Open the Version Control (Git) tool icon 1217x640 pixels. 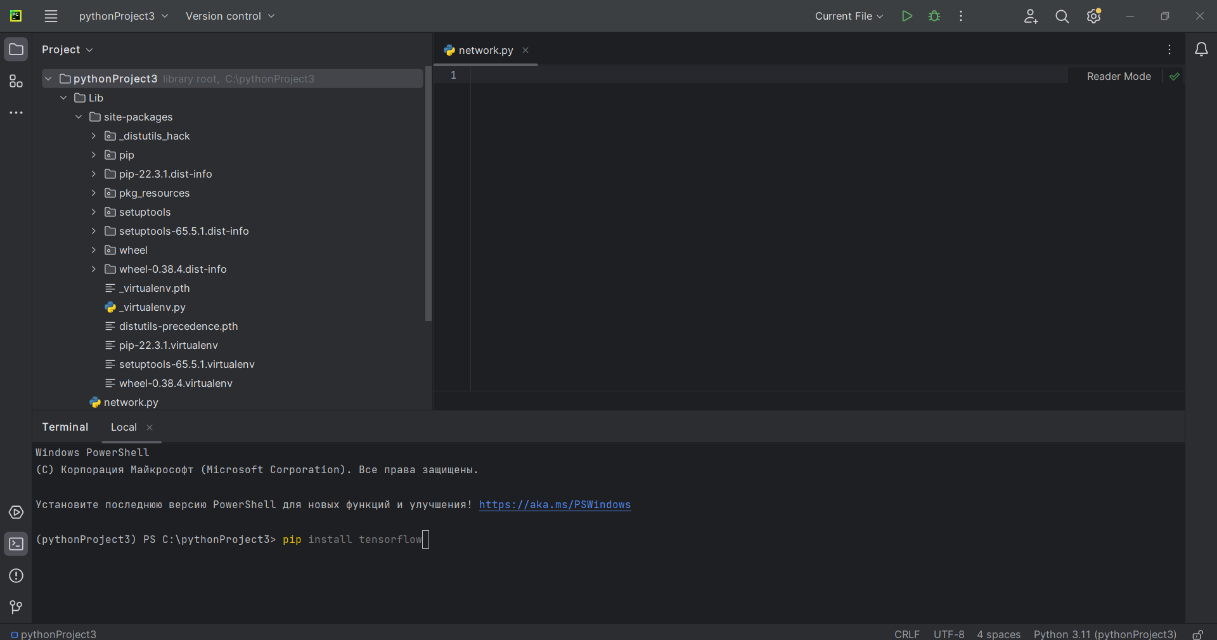pyautogui.click(x=16, y=607)
